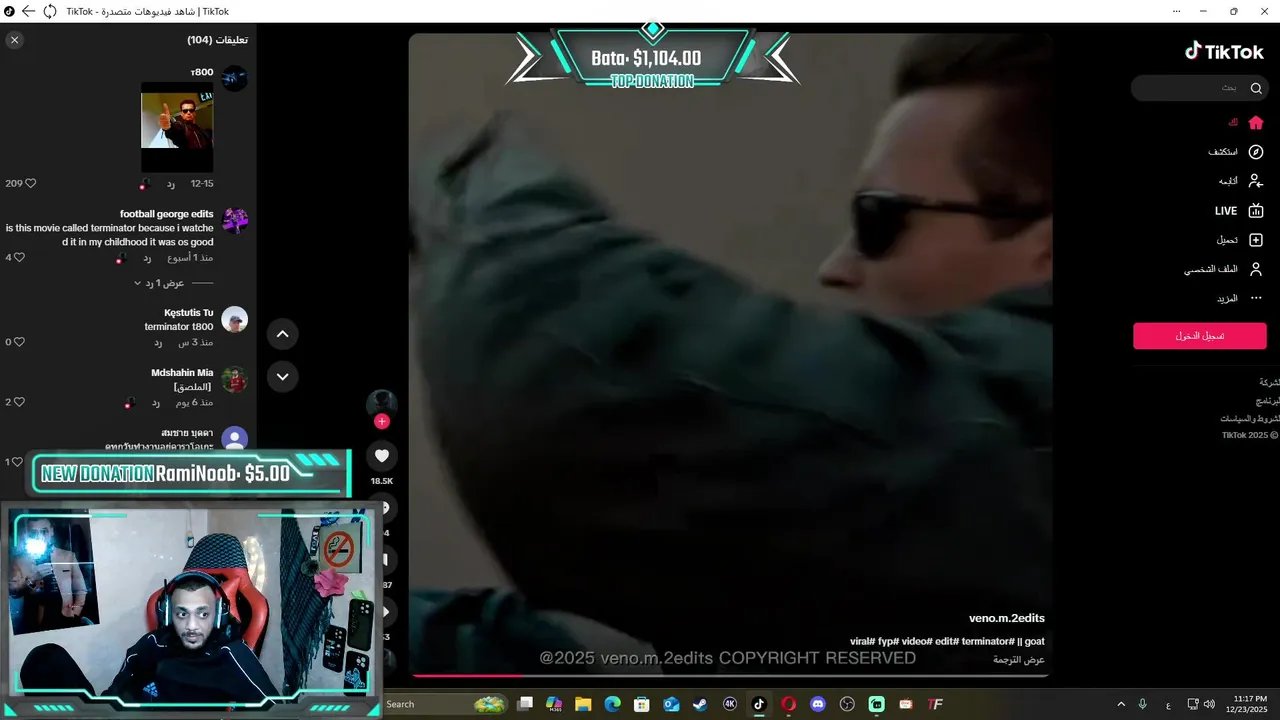
Task: Open the LIVE section icon
Action: coord(1256,211)
